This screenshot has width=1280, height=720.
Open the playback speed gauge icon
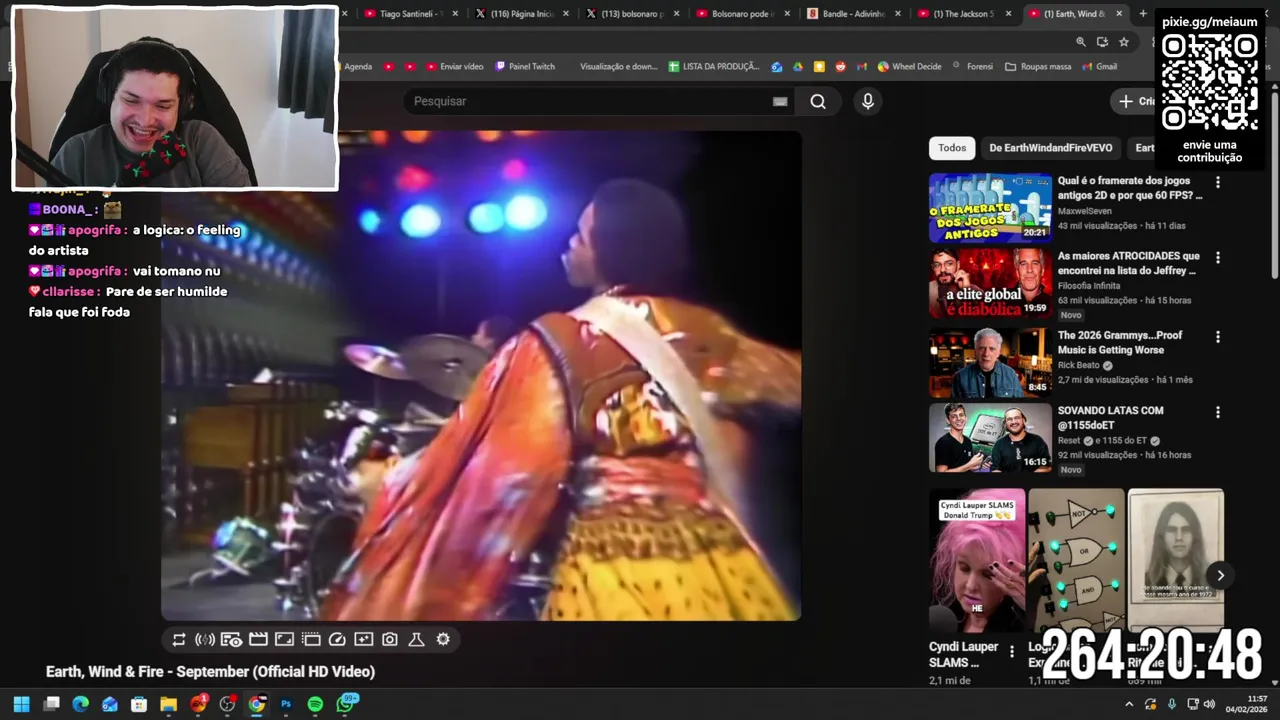[x=337, y=640]
